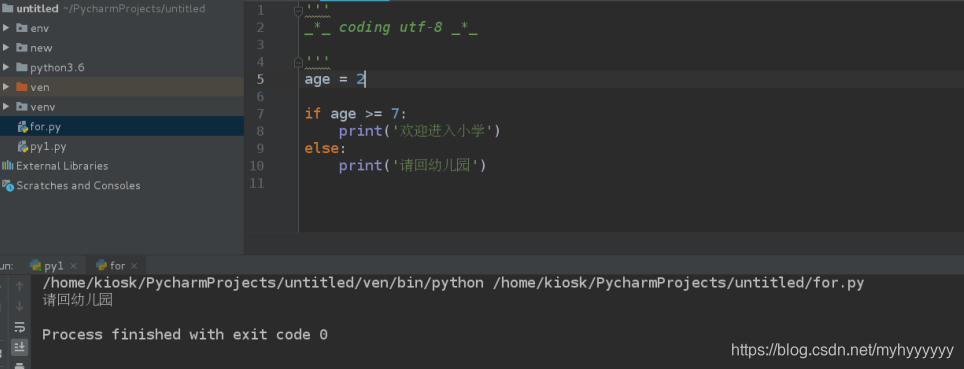The image size is (964, 369).
Task: Expand the ven folder arrow
Action: pos(6,87)
